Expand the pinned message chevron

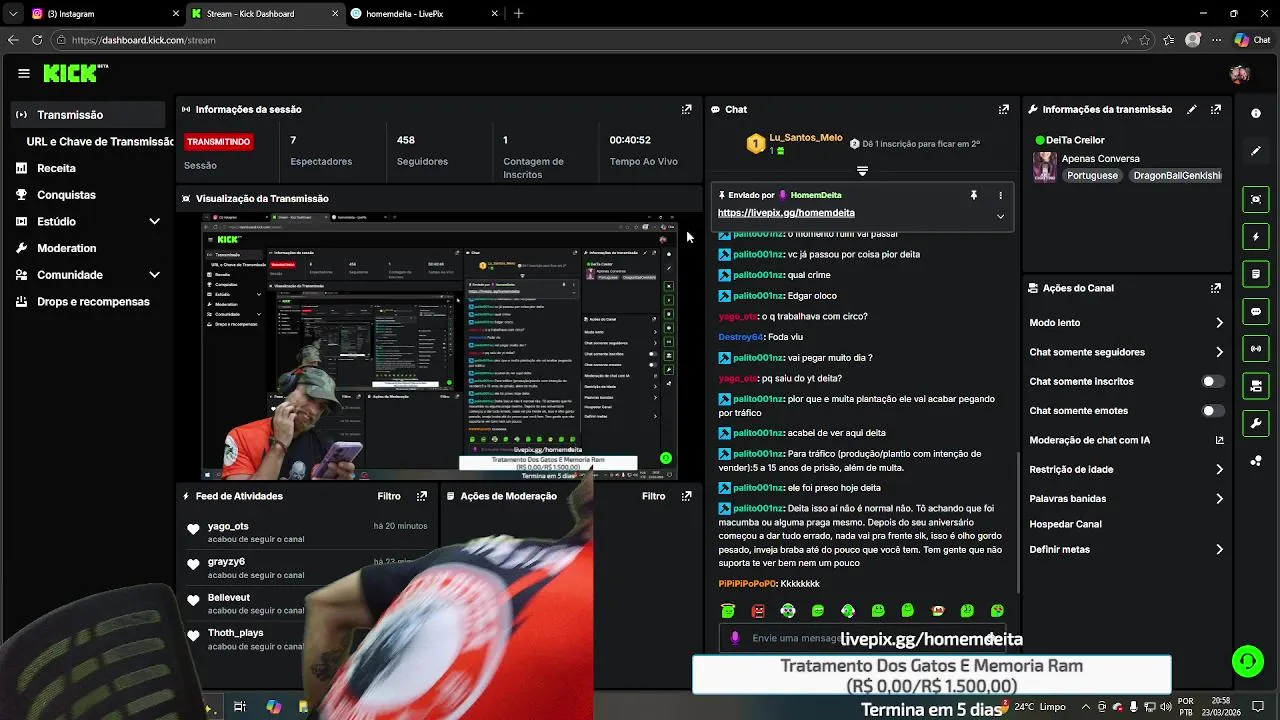[1000, 216]
